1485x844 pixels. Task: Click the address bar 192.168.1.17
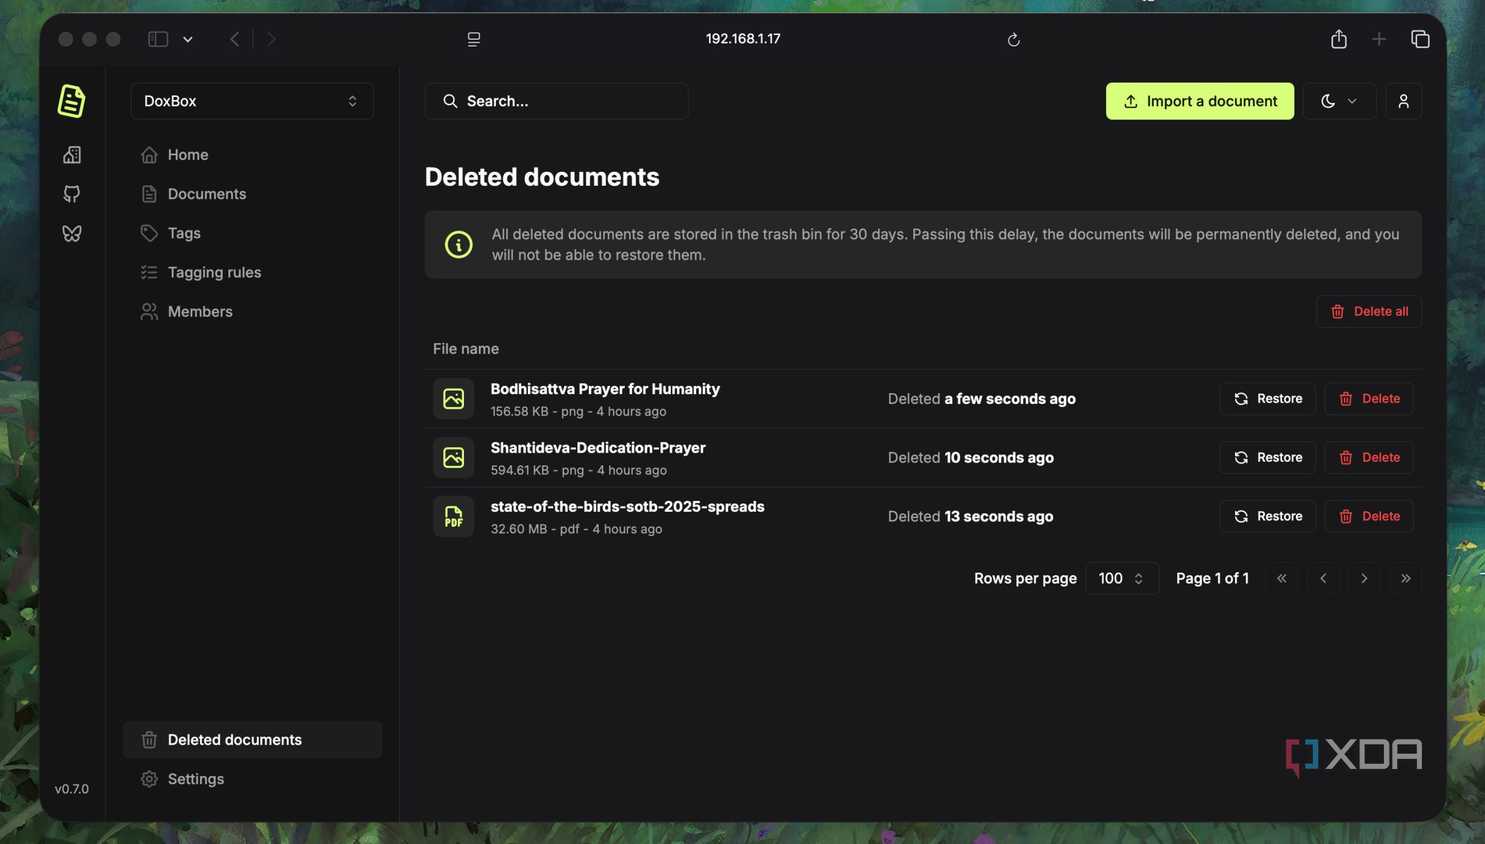click(x=743, y=39)
